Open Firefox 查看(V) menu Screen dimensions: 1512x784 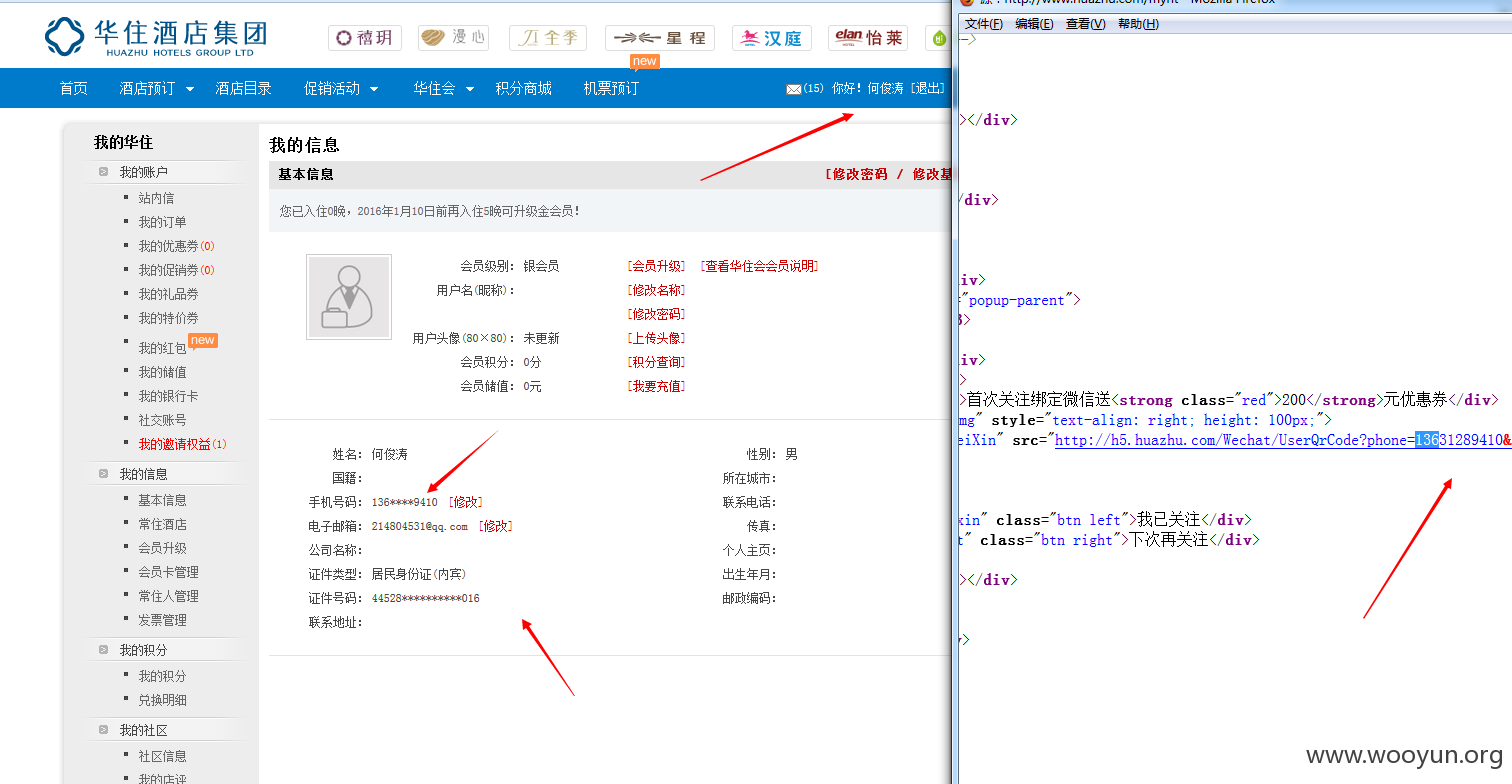pos(1086,24)
